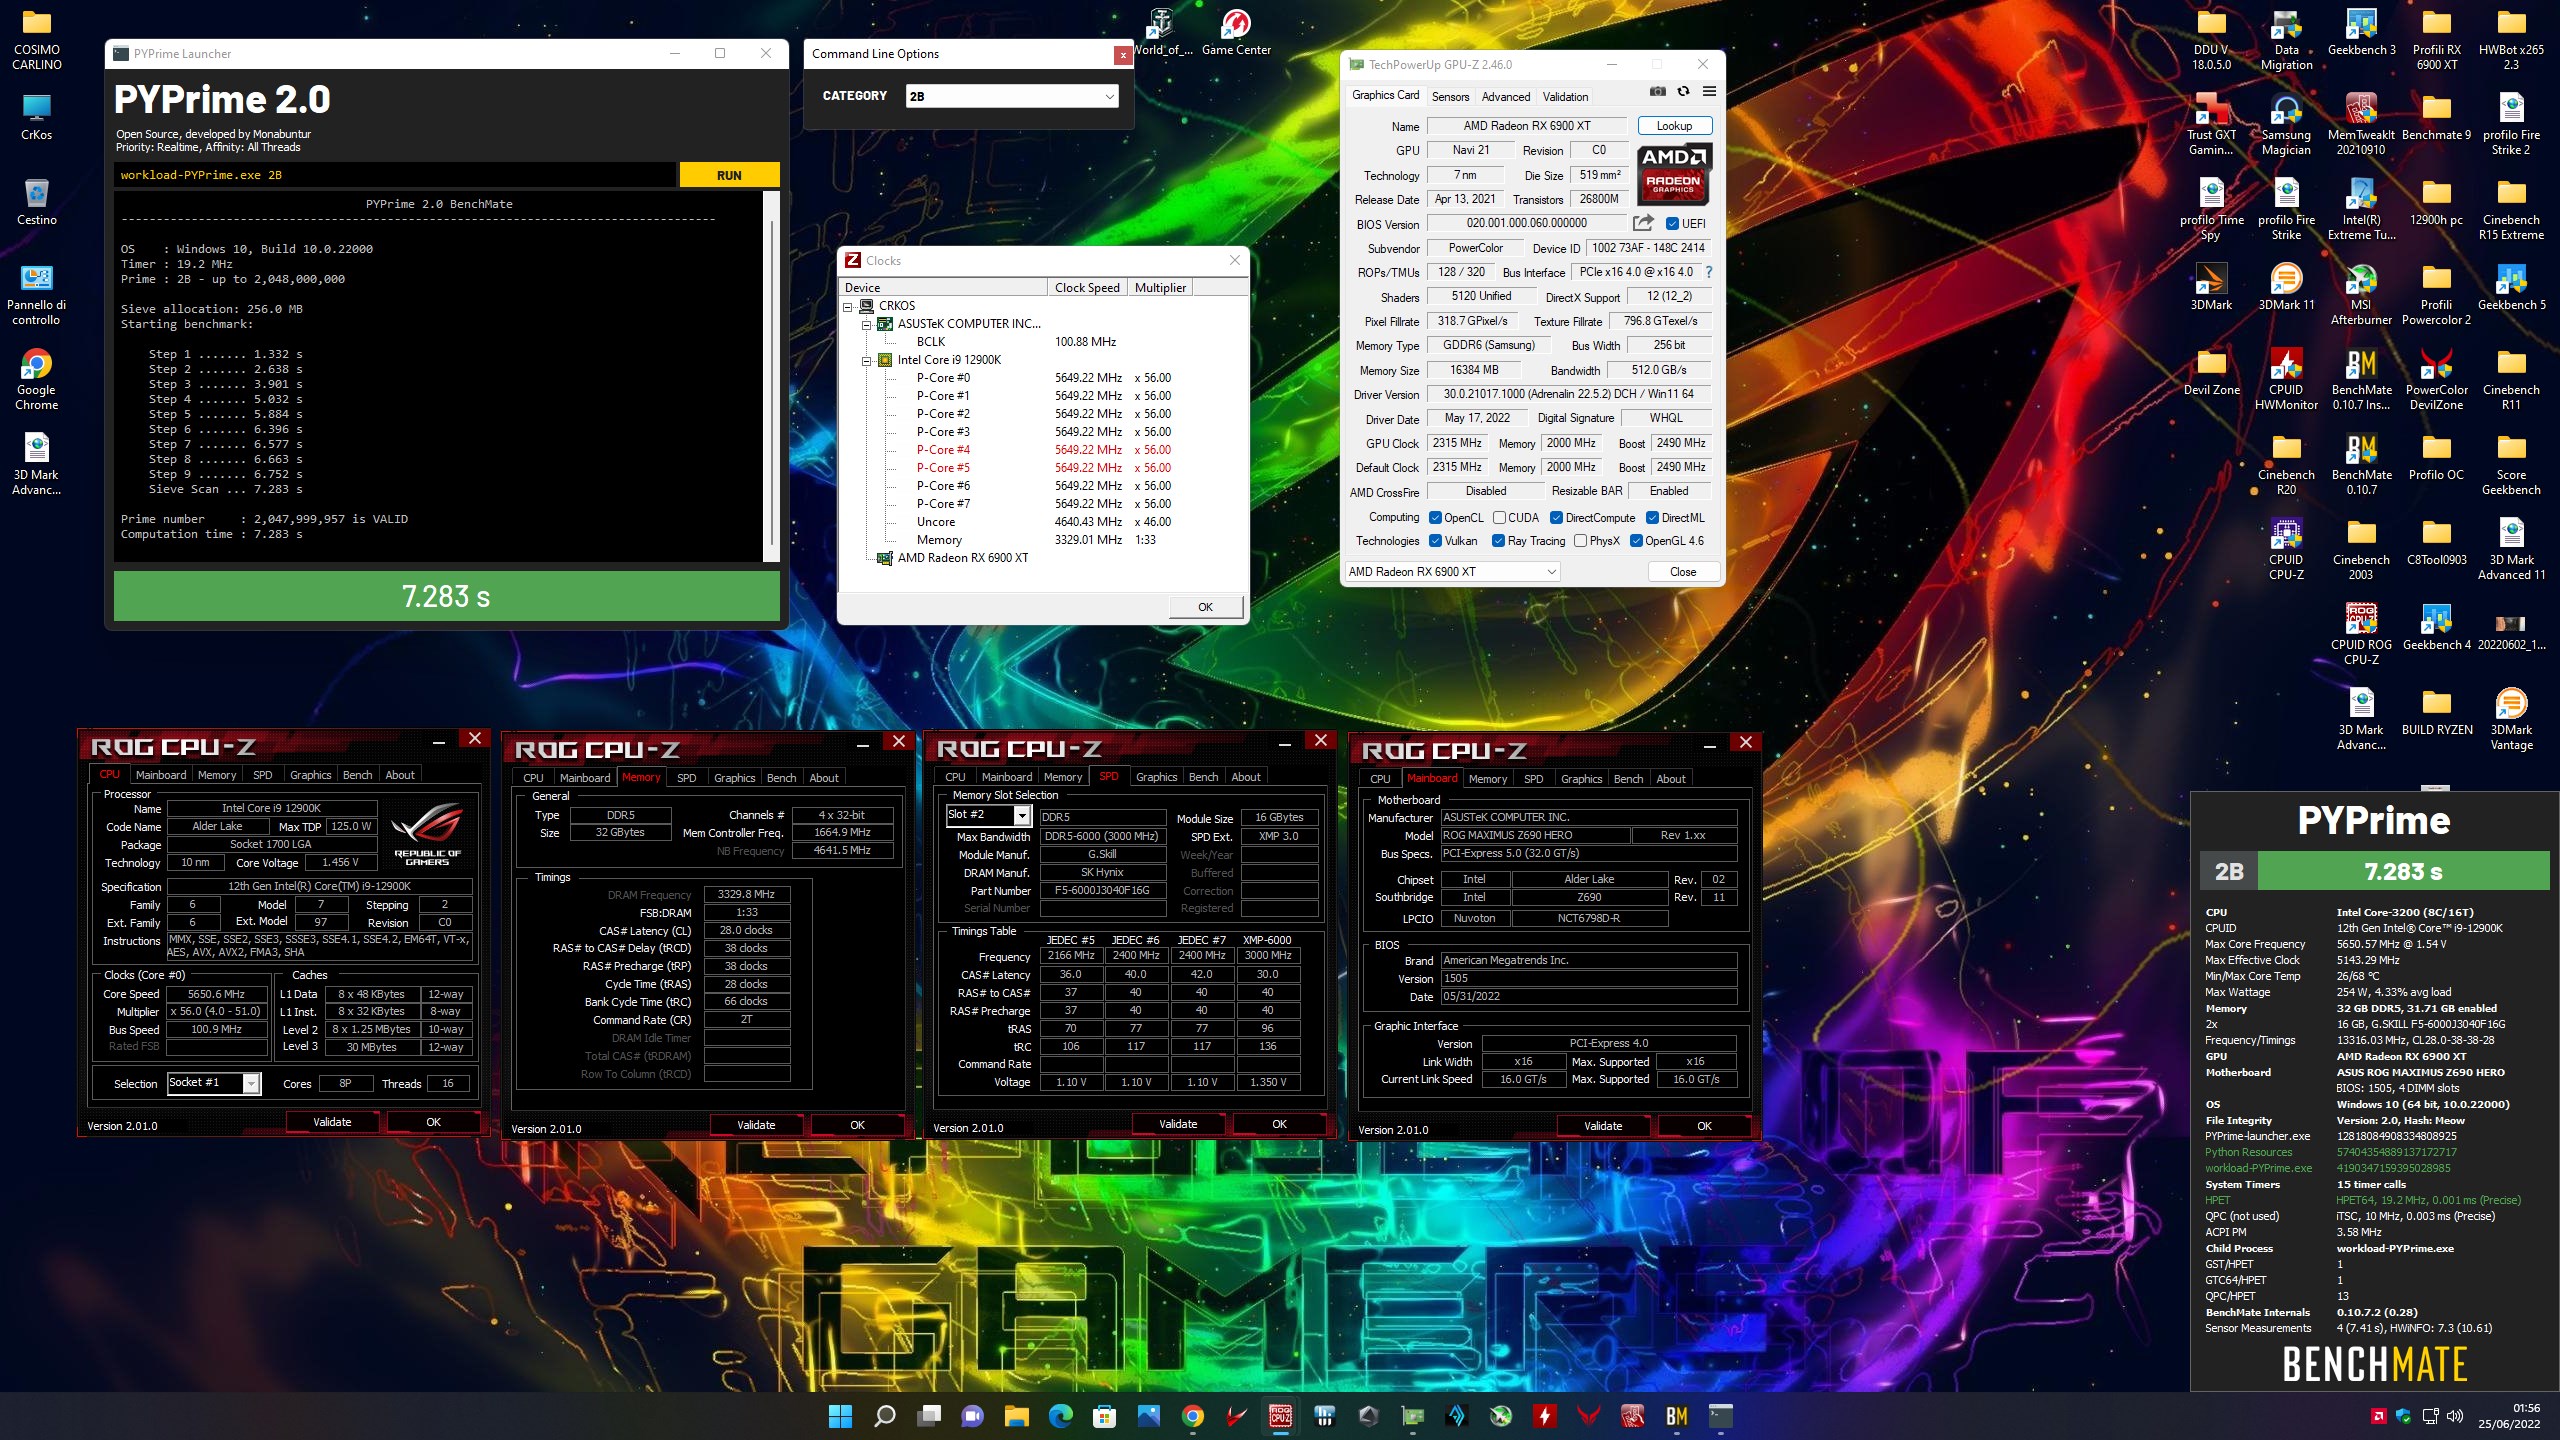Open Samsung Magician desktop icon

[x=2286, y=125]
